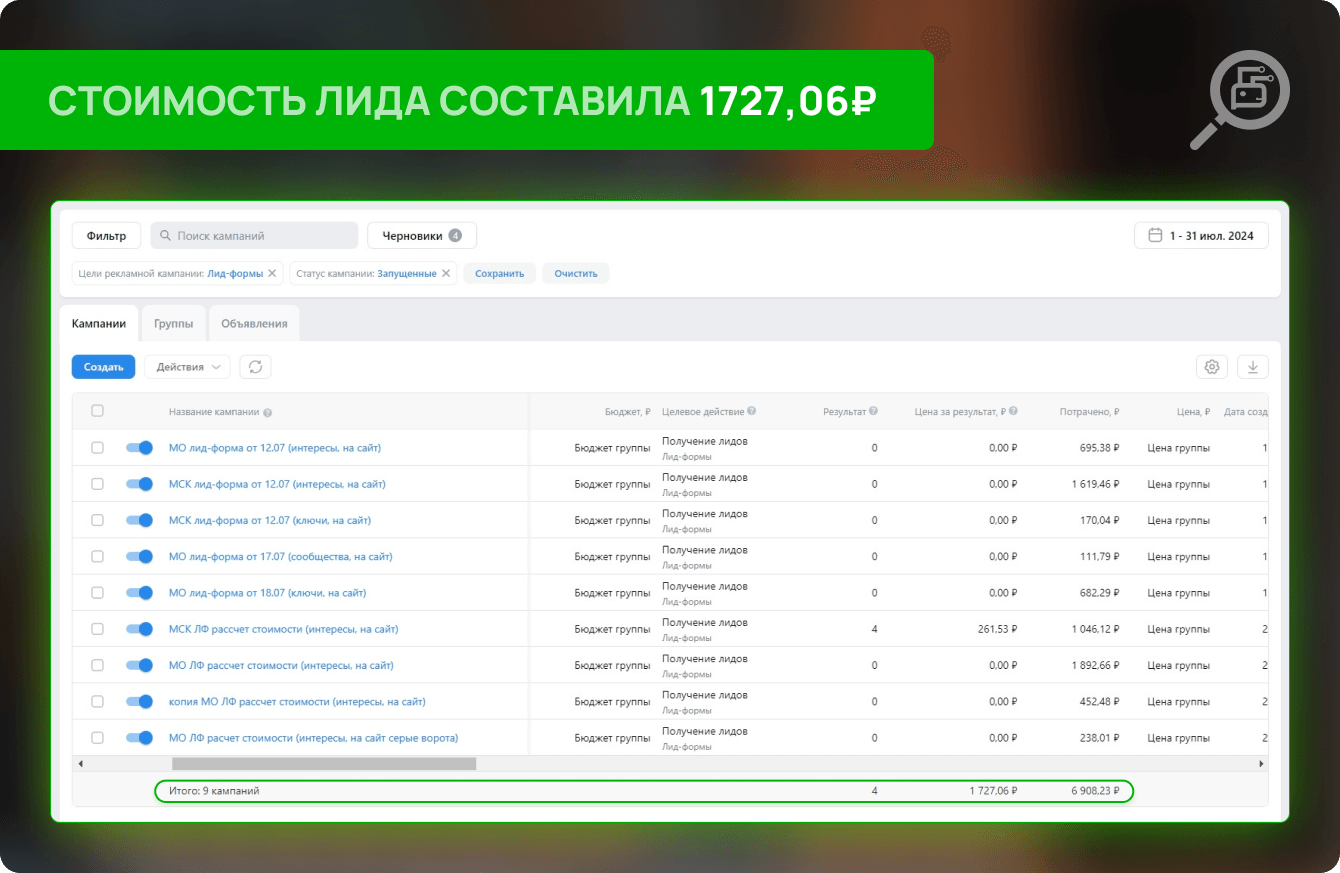Remove the Лид-формы filter chip
The image size is (1340, 873).
[272, 273]
